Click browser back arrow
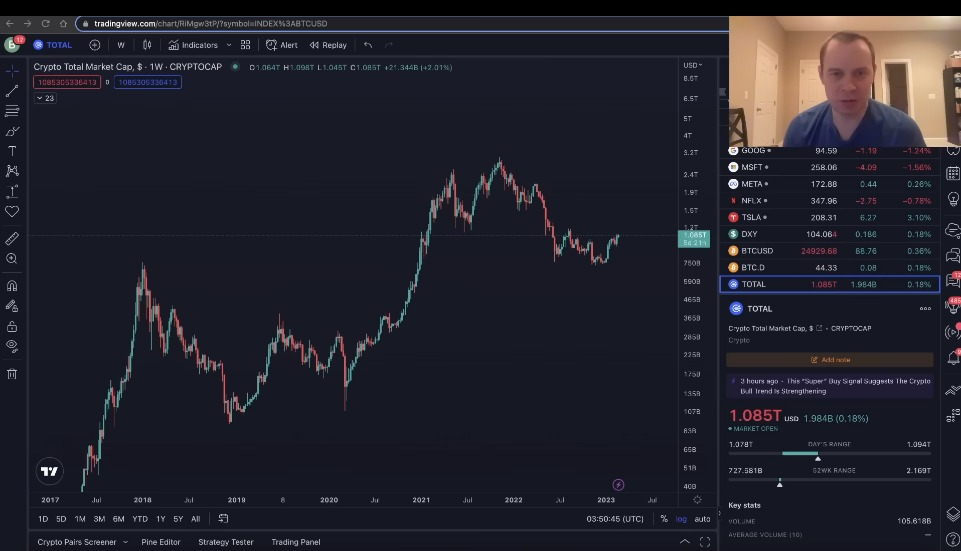The image size is (961, 551). (x=10, y=23)
